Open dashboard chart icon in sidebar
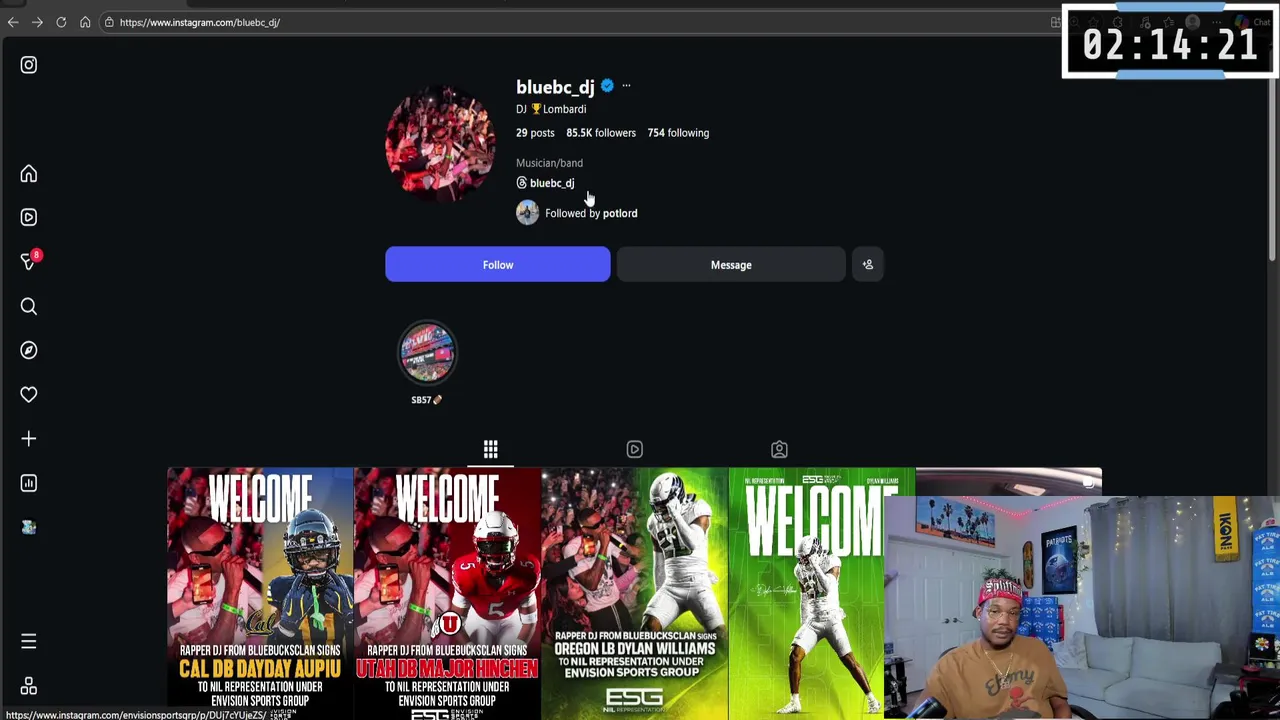Image resolution: width=1280 pixels, height=720 pixels. click(29, 483)
